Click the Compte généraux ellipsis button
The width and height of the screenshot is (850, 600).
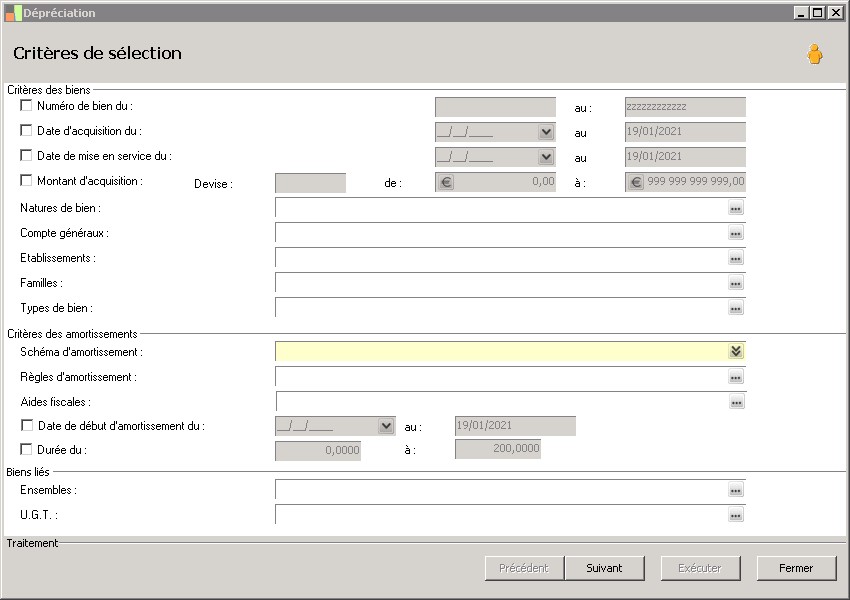pyautogui.click(x=736, y=233)
